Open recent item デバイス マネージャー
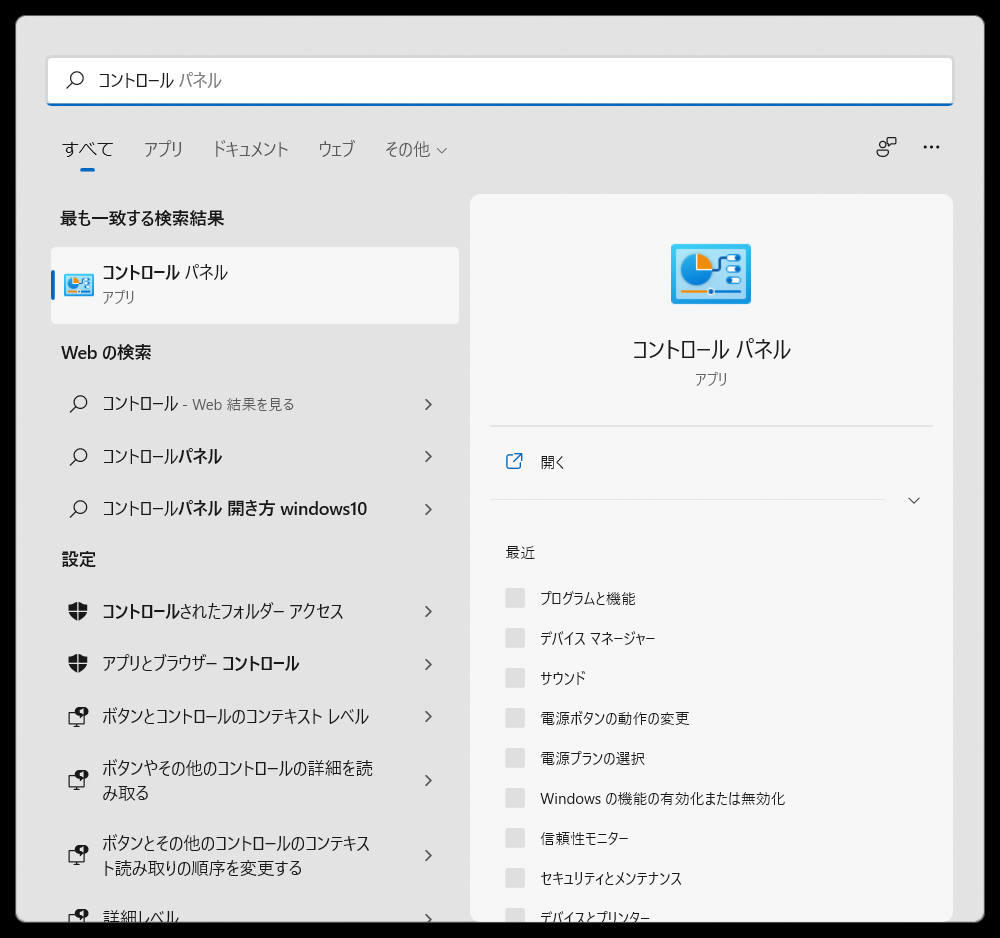 tap(597, 638)
